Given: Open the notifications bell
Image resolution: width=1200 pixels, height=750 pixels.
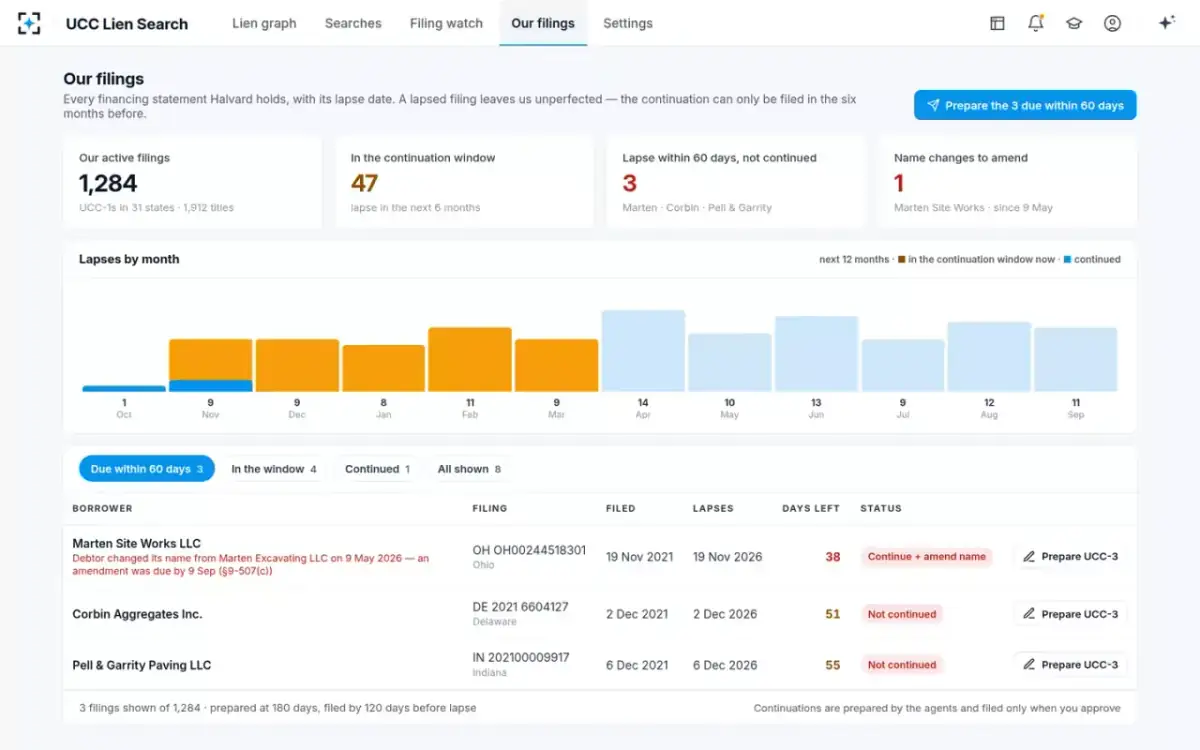Looking at the screenshot, I should pyautogui.click(x=1036, y=23).
